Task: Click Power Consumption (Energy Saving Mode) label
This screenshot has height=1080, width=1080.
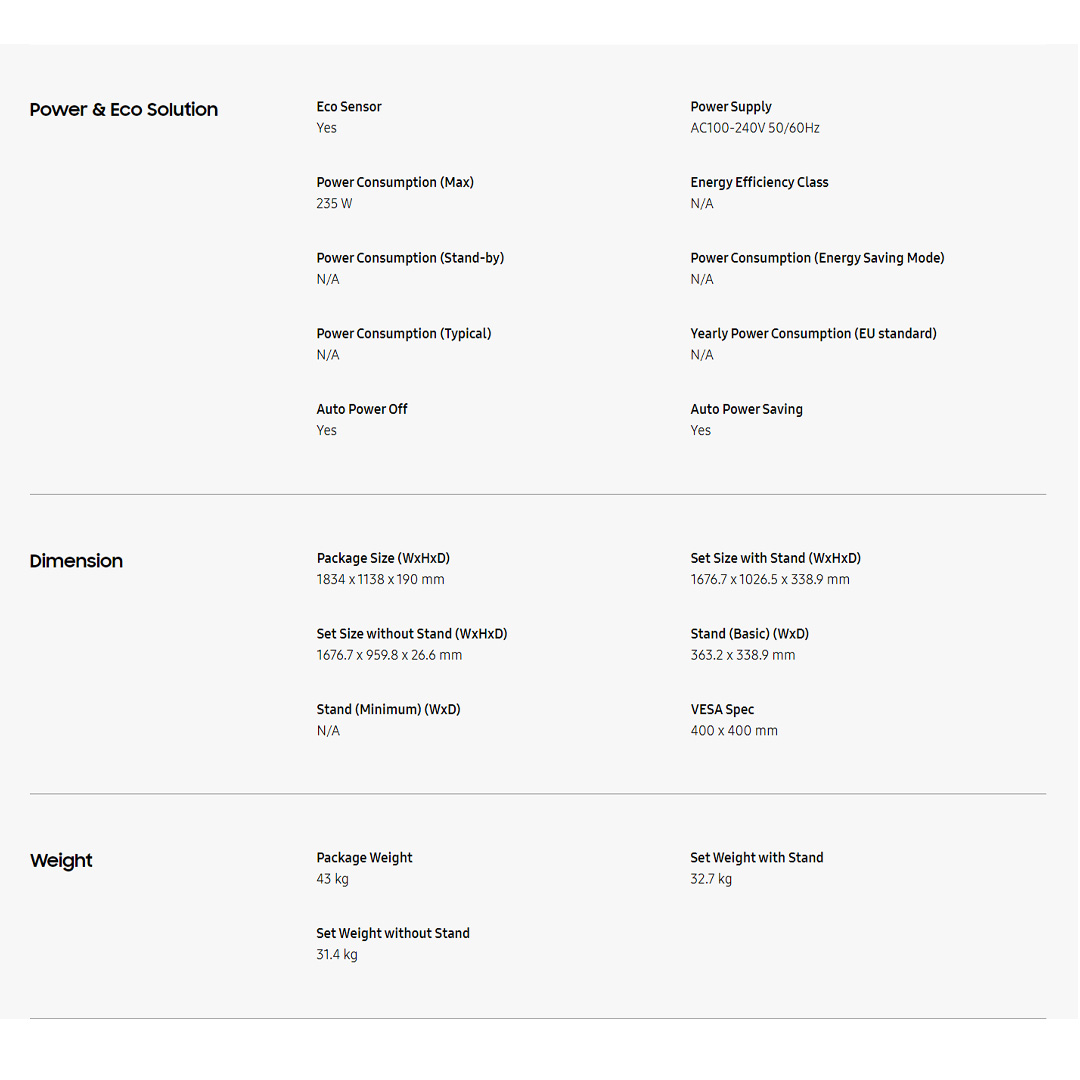Action: [x=817, y=258]
